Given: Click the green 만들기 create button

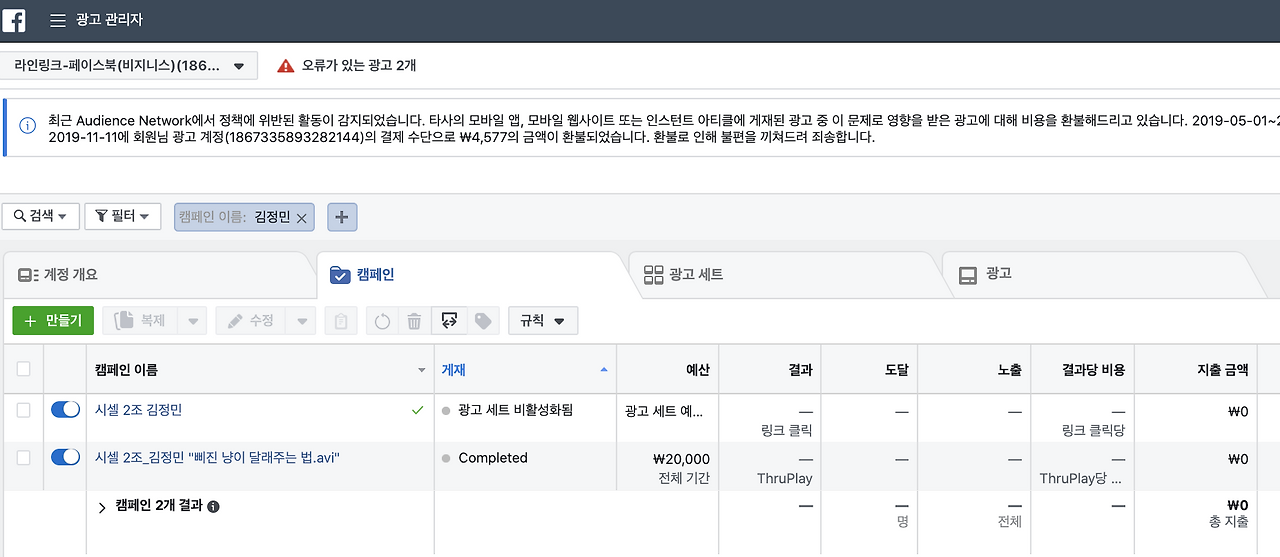Looking at the screenshot, I should (x=54, y=321).
